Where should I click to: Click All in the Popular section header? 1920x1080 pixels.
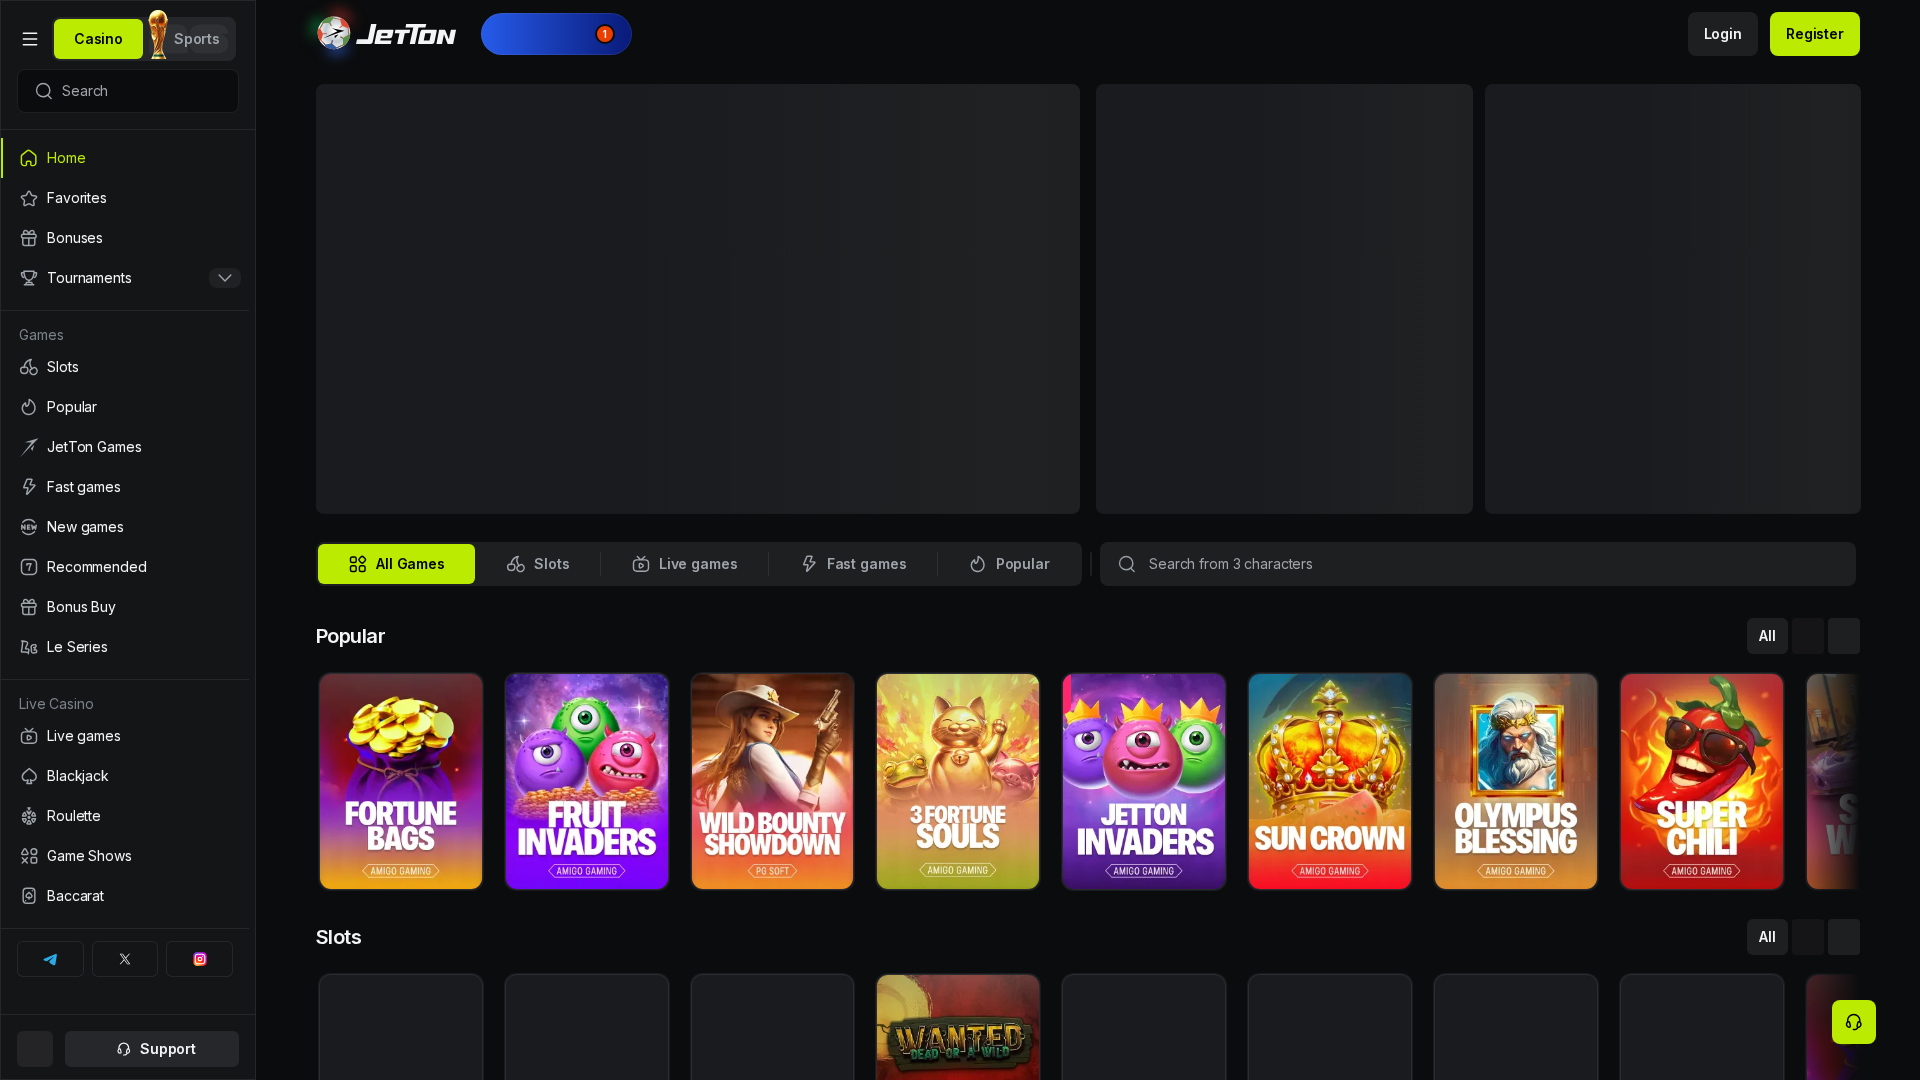(1767, 636)
